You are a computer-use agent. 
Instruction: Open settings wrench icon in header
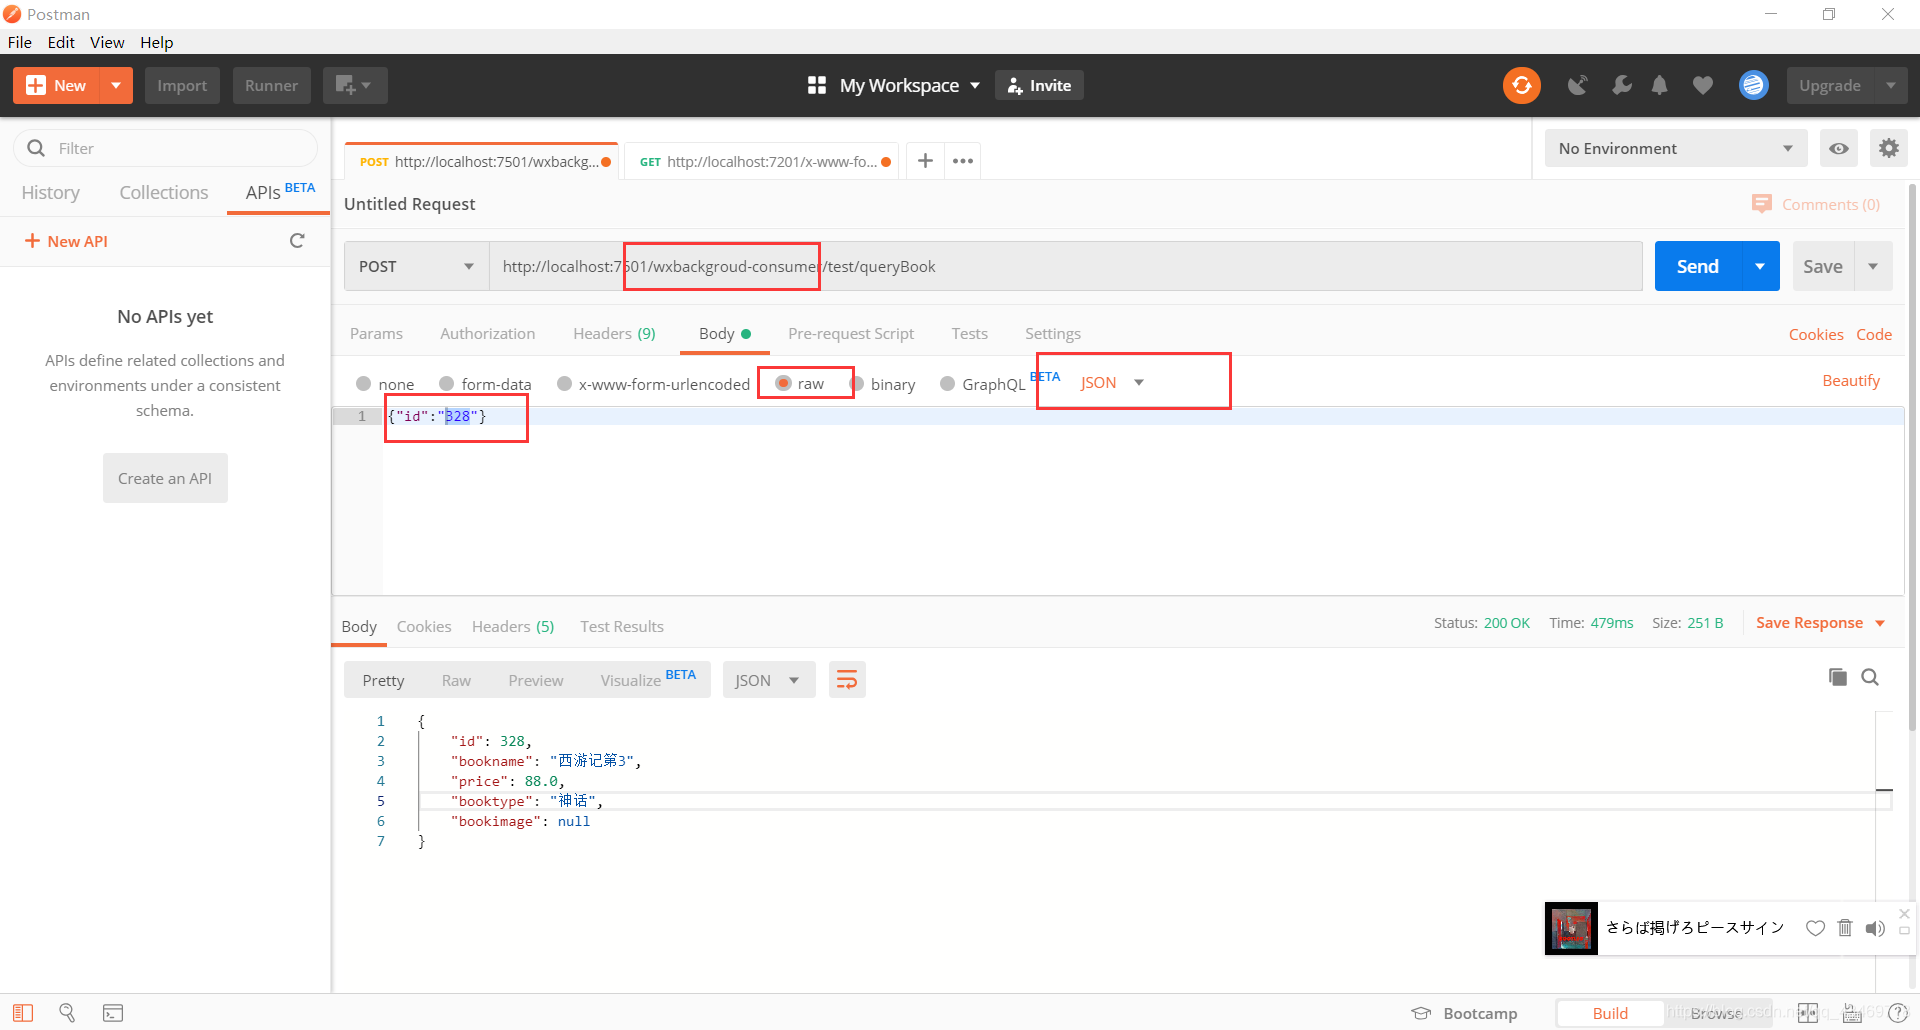(x=1621, y=86)
